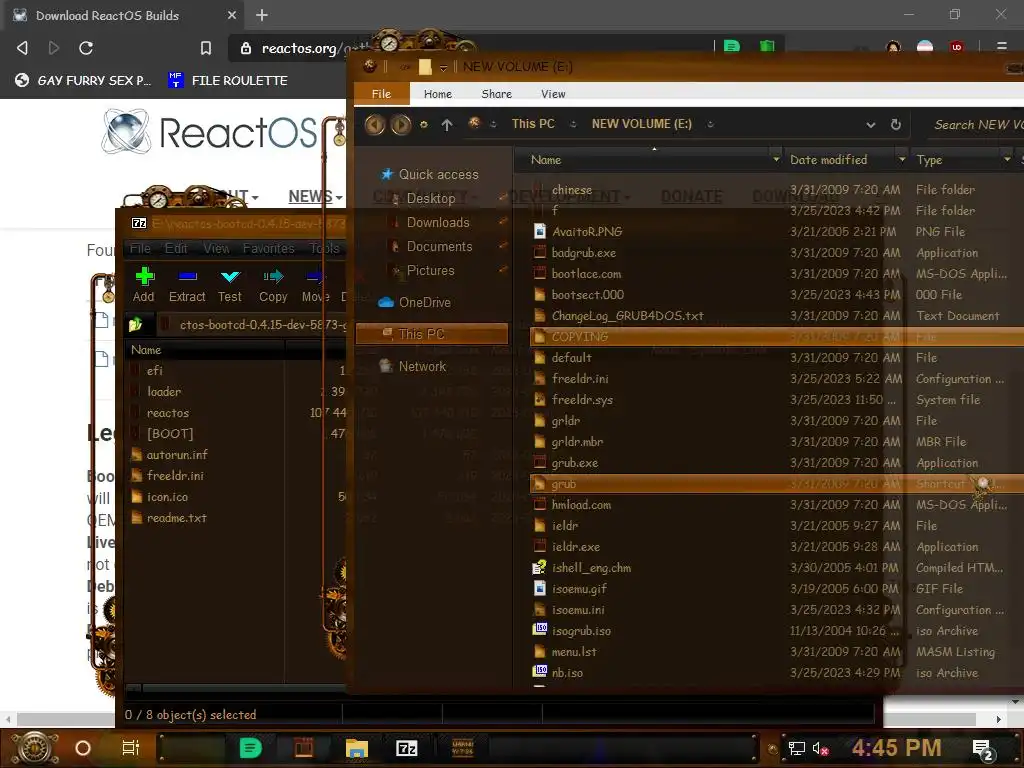Open the Share ribbon tab
Viewport: 1024px width, 768px height.
(496, 94)
